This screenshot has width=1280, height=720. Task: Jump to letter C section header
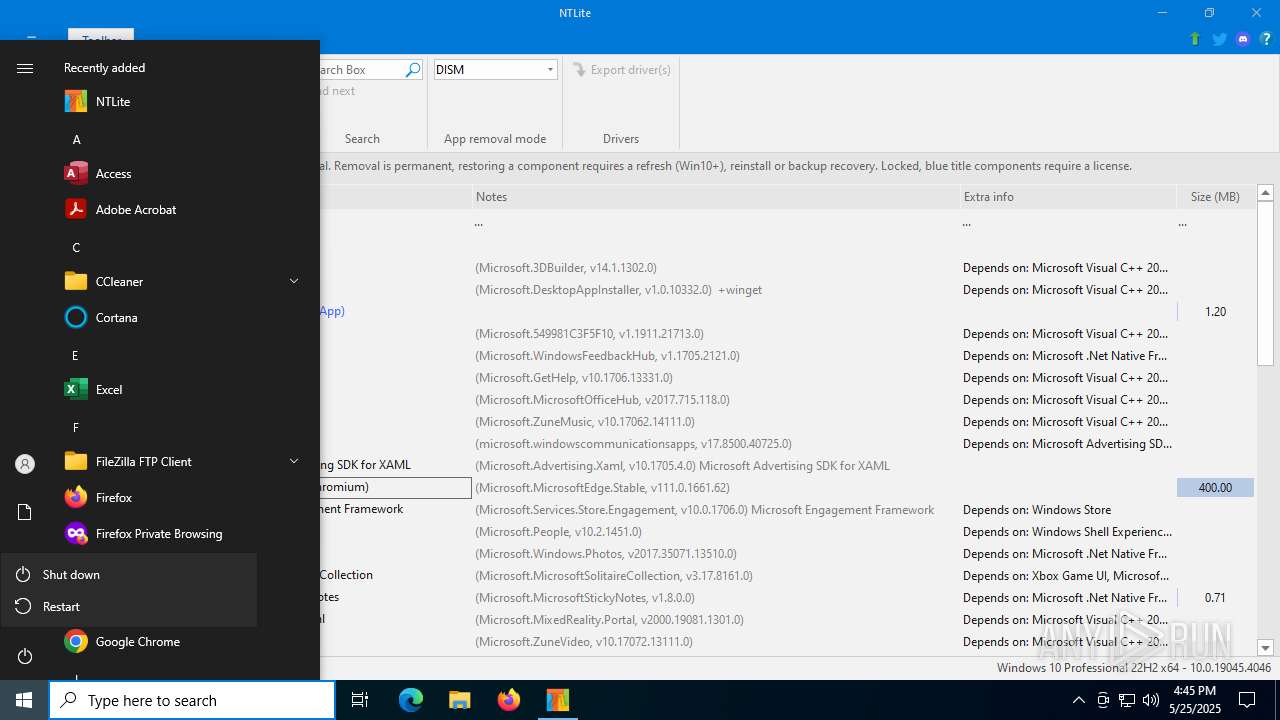[76, 247]
